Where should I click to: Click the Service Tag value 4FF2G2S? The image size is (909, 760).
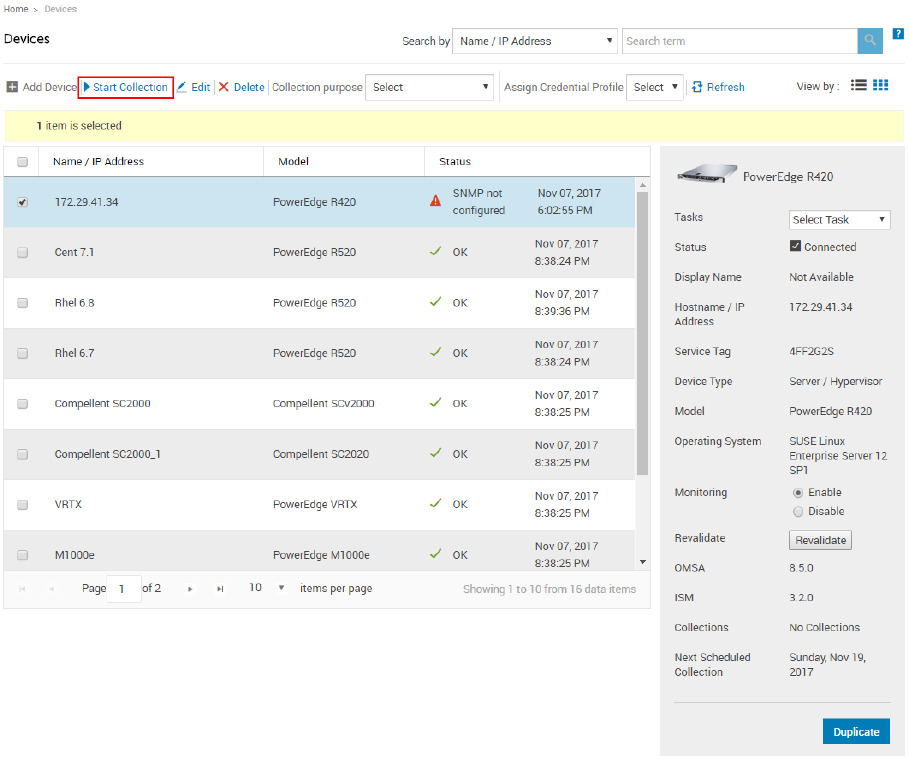point(811,351)
